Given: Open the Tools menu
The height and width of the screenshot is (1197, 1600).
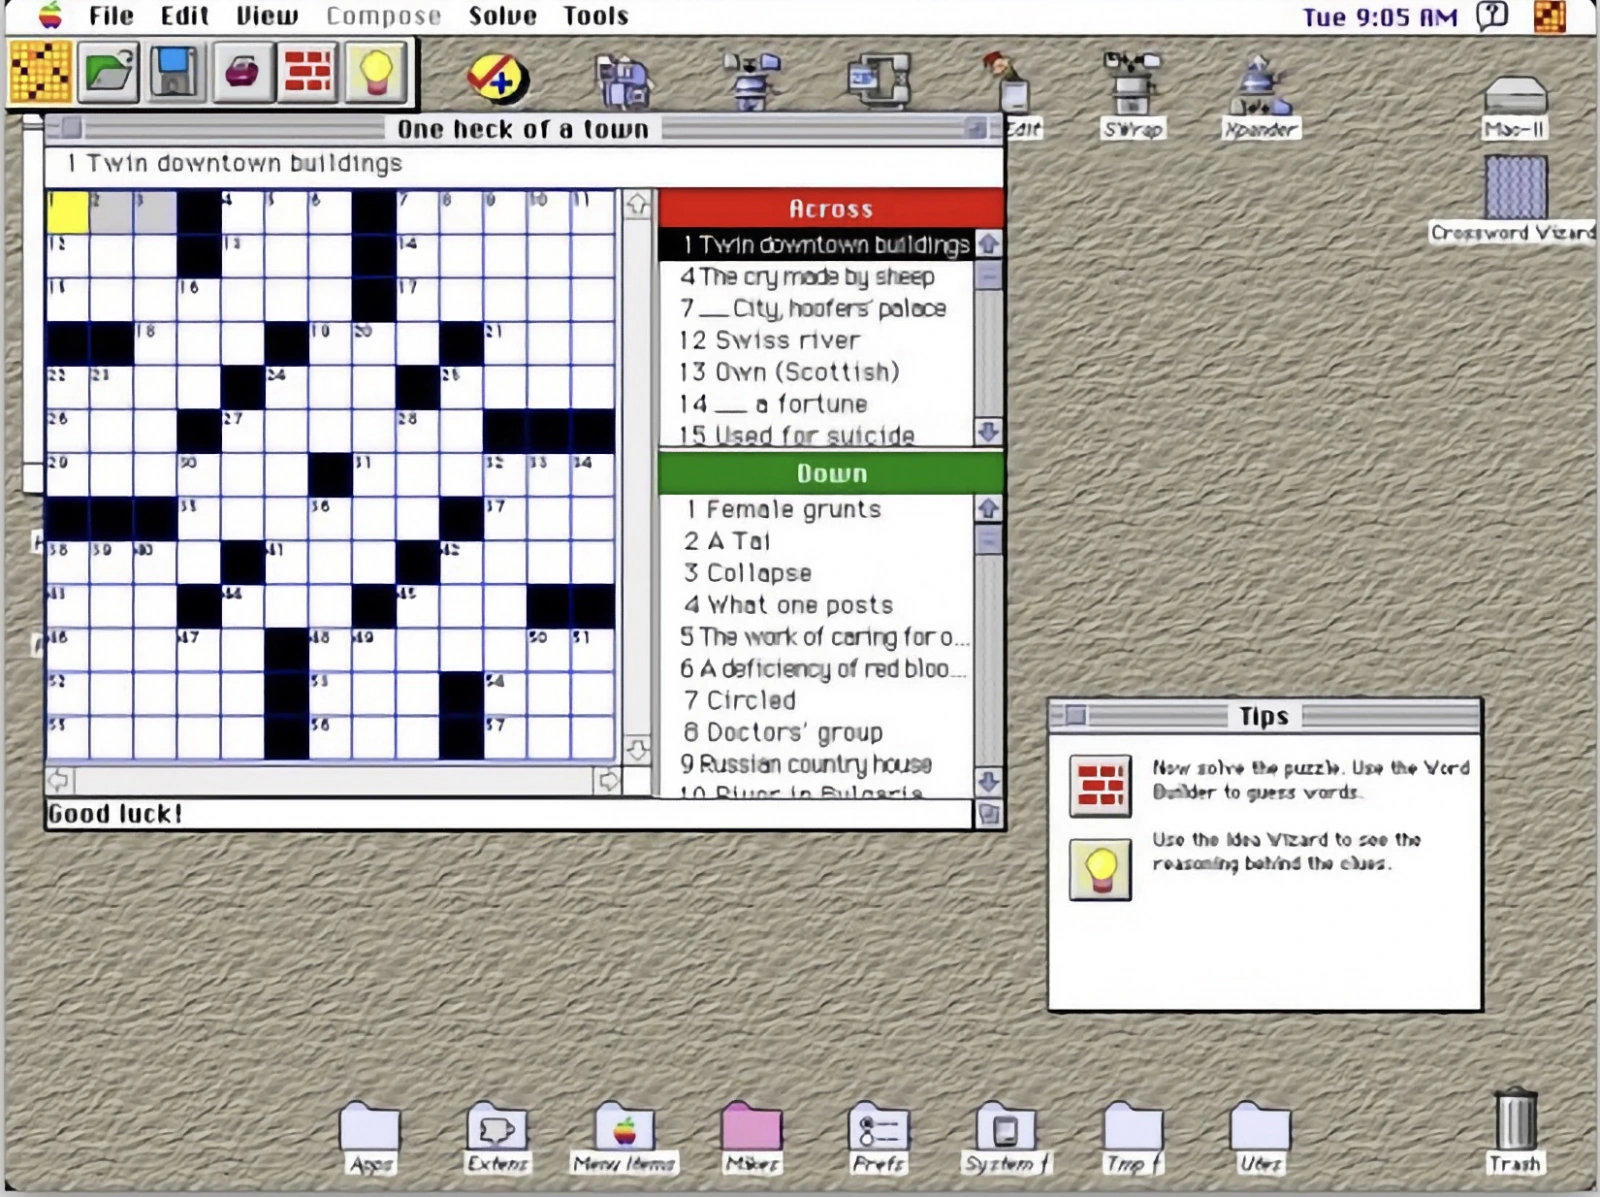Looking at the screenshot, I should [595, 16].
